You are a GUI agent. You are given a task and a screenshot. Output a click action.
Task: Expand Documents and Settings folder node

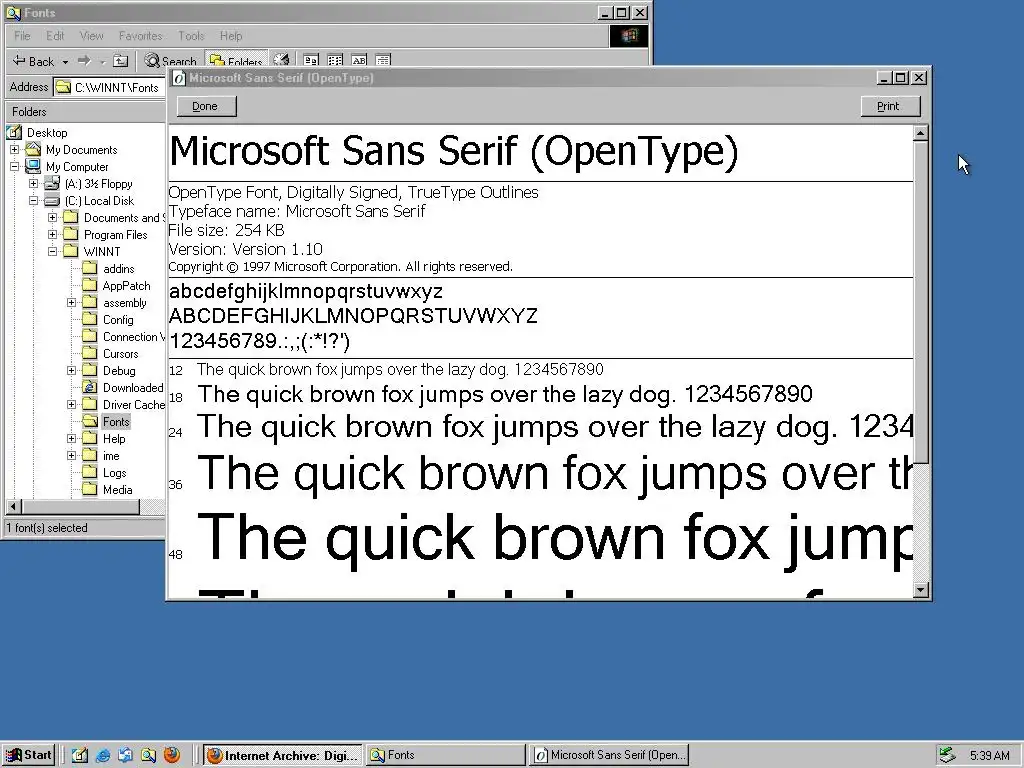(52, 217)
